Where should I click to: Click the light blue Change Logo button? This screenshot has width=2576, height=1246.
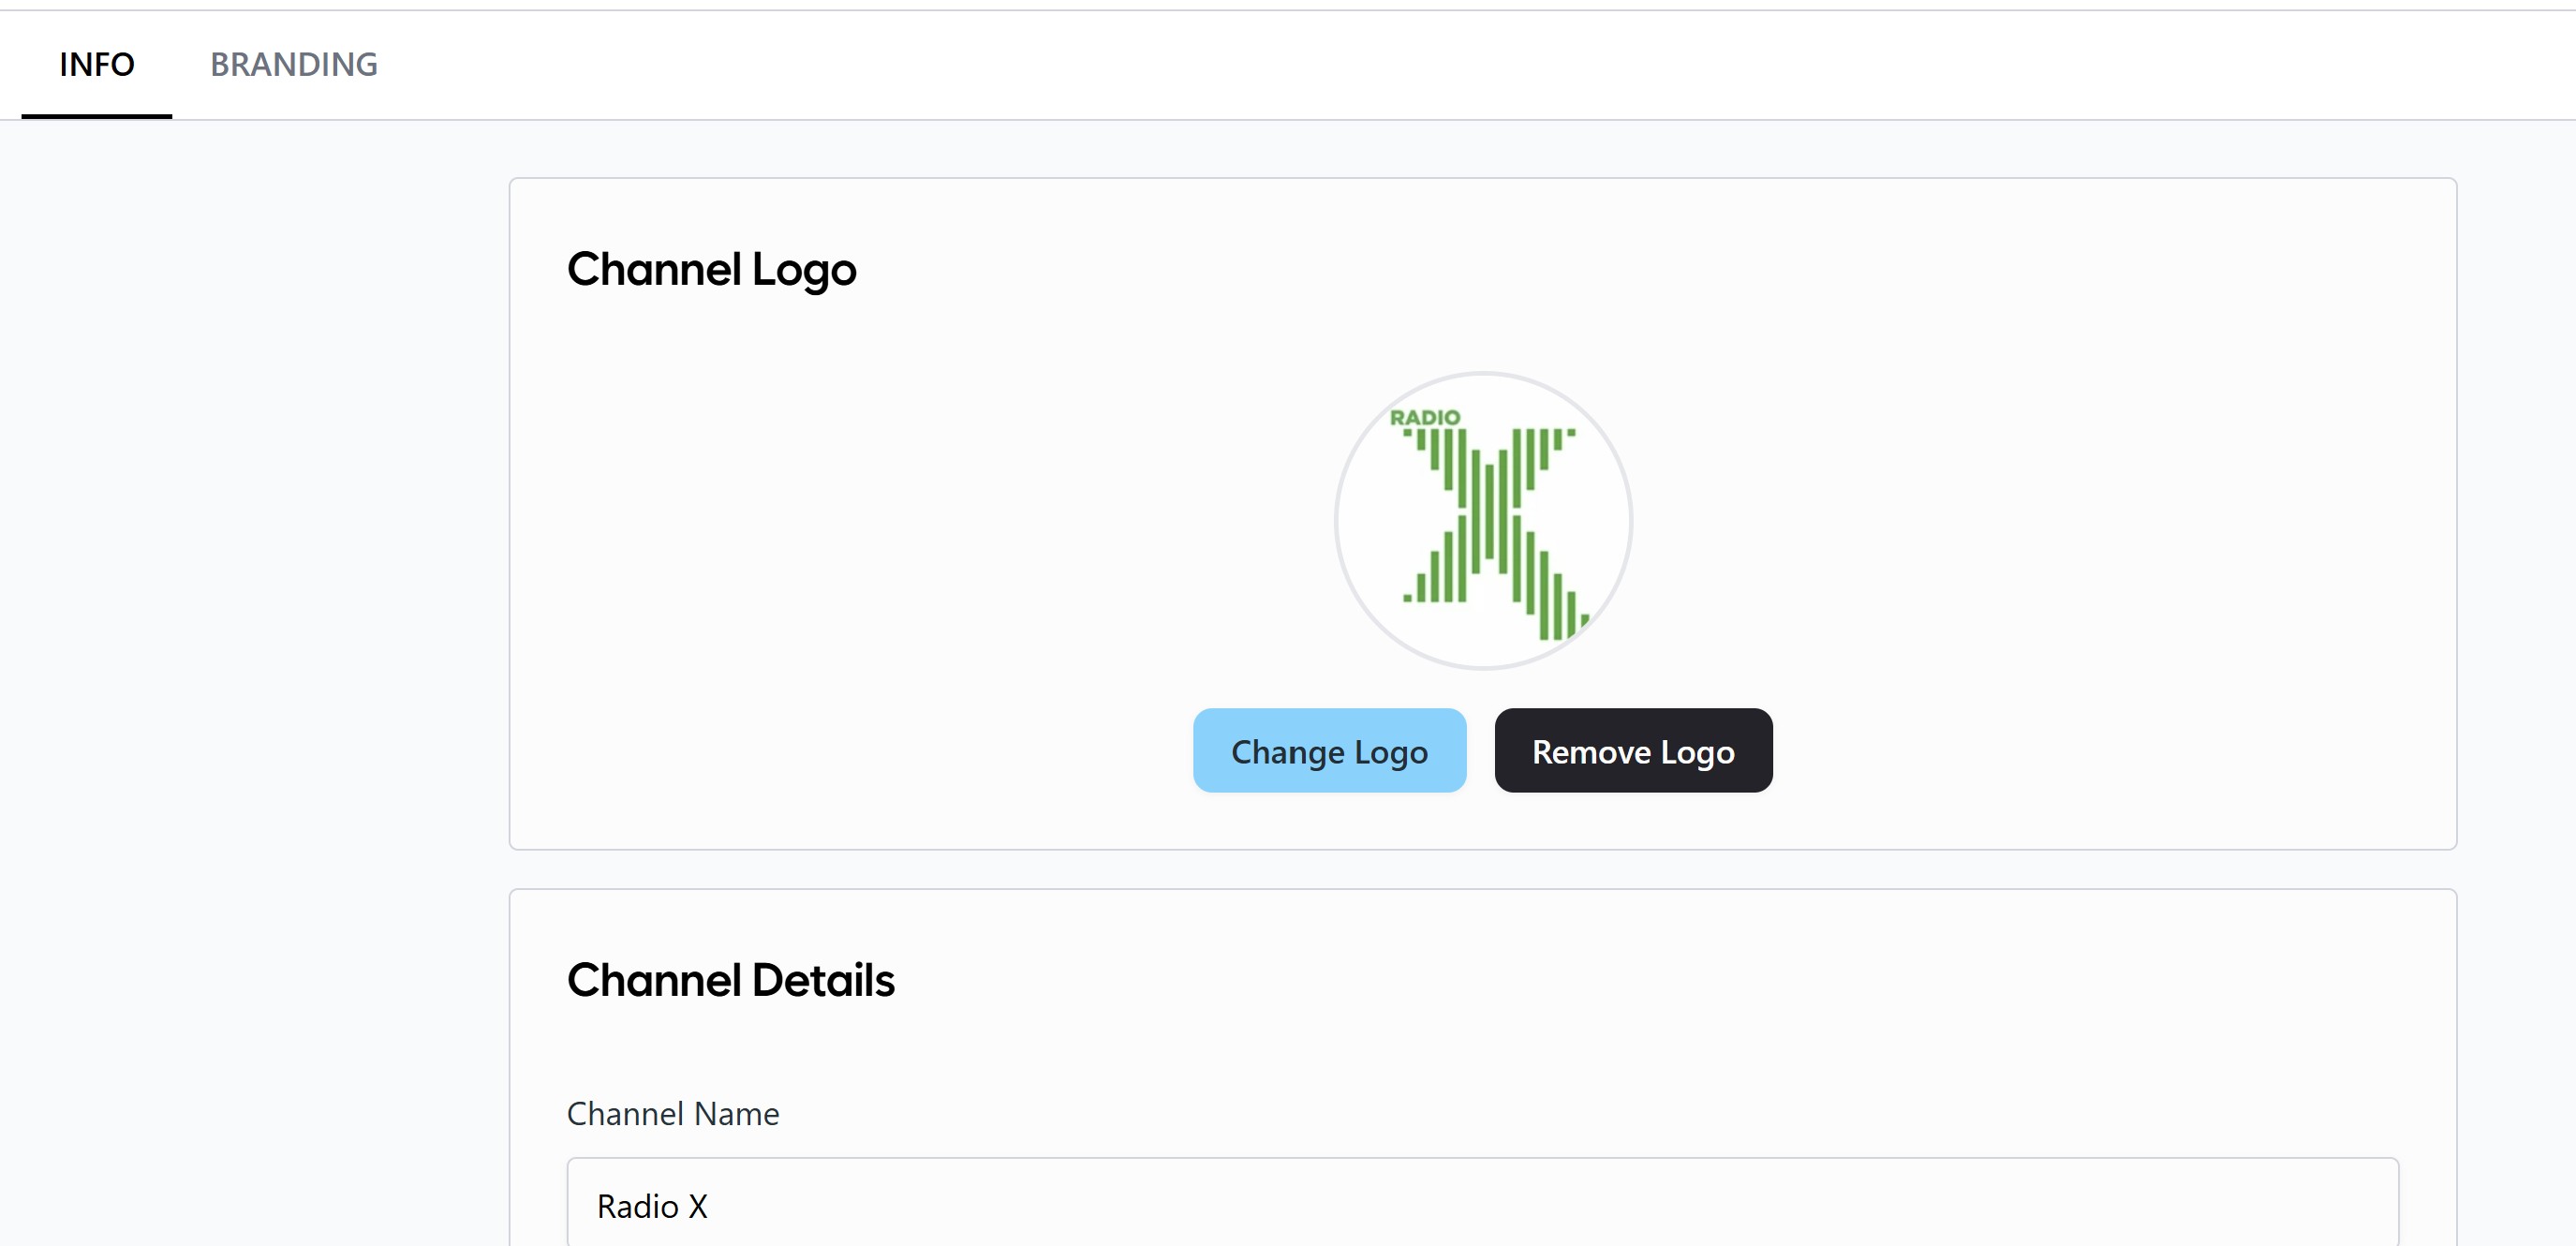click(1329, 751)
